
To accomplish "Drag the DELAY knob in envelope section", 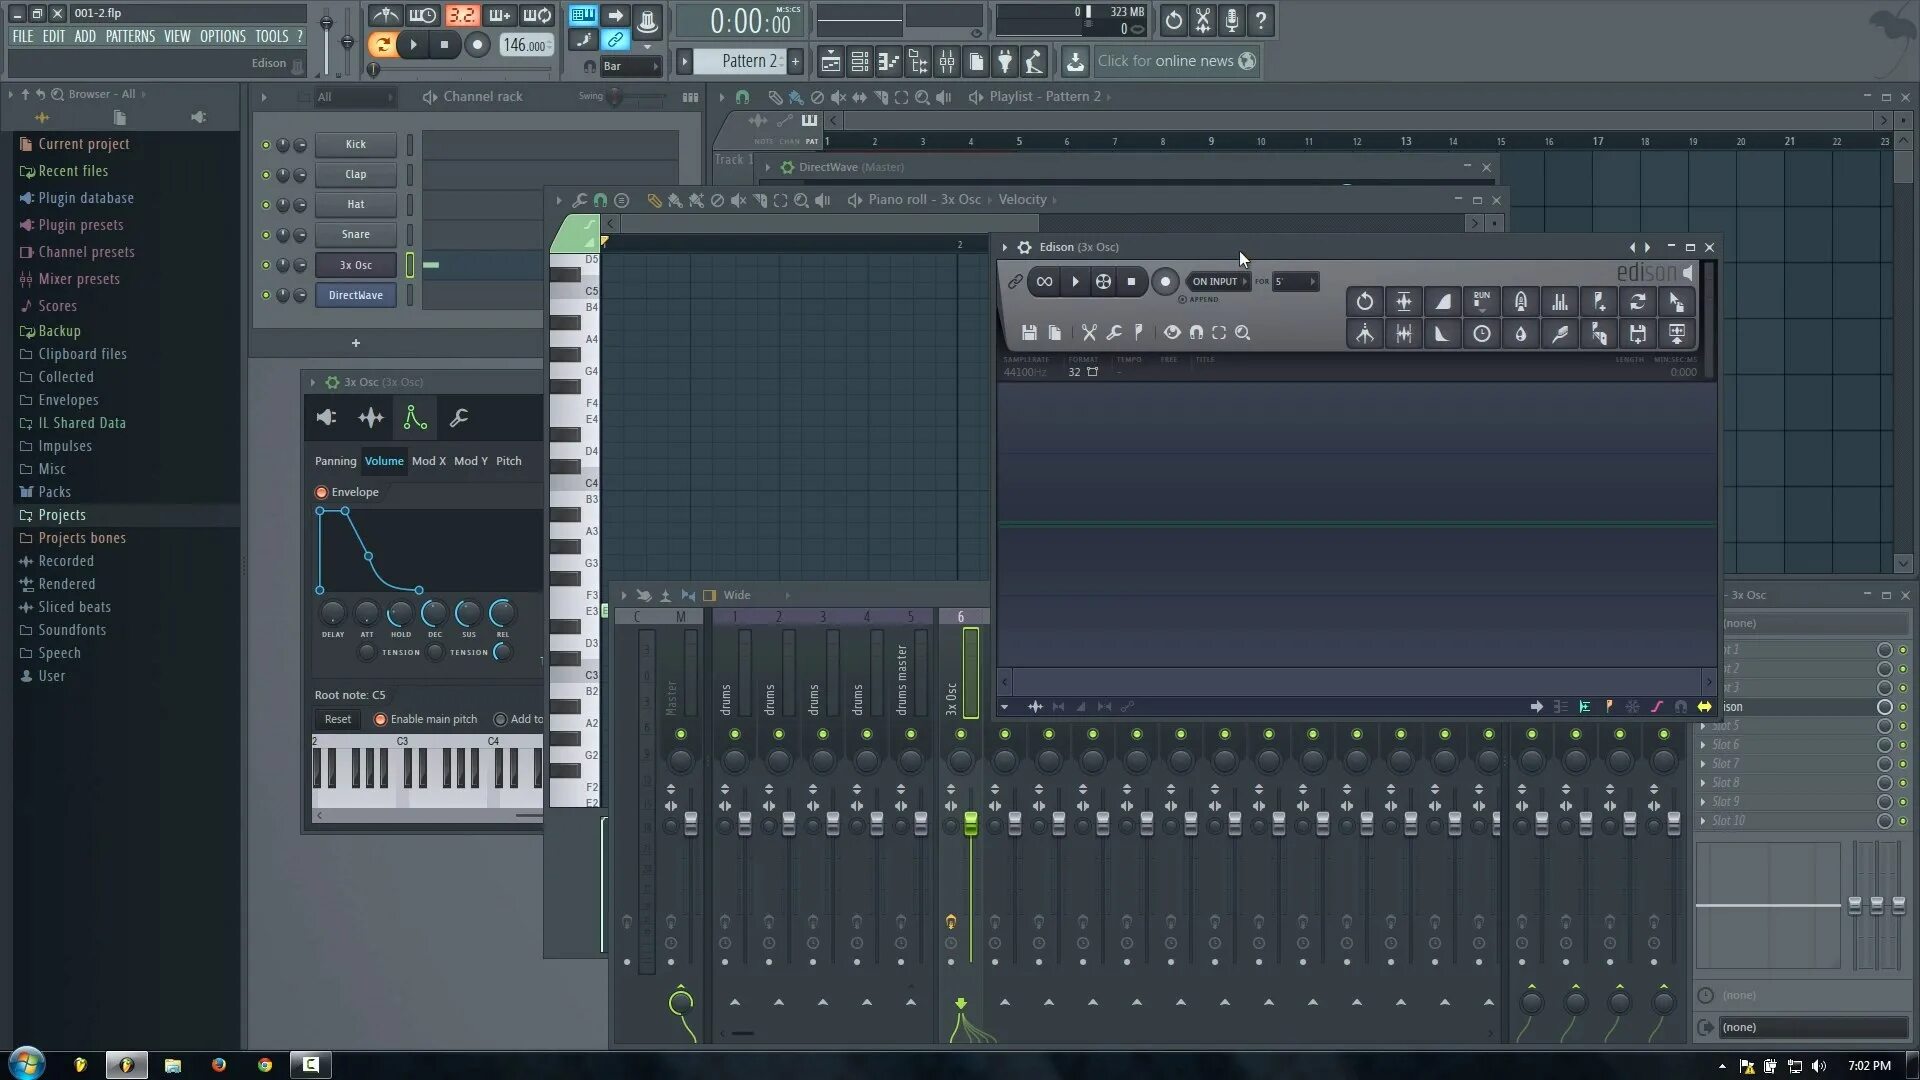I will tap(334, 613).
